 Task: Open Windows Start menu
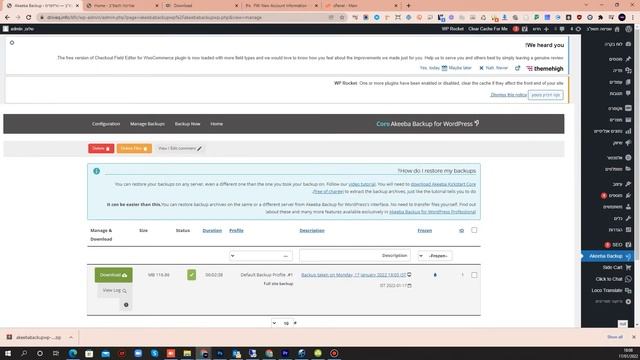click(7, 353)
